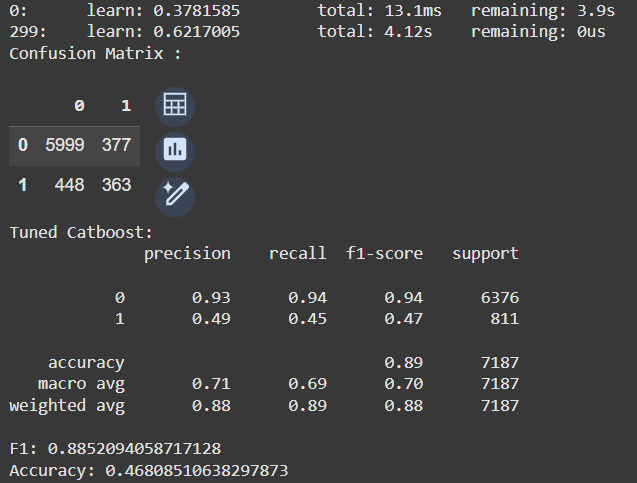Click confusion matrix column header 1
This screenshot has height=483, width=637.
(126, 106)
